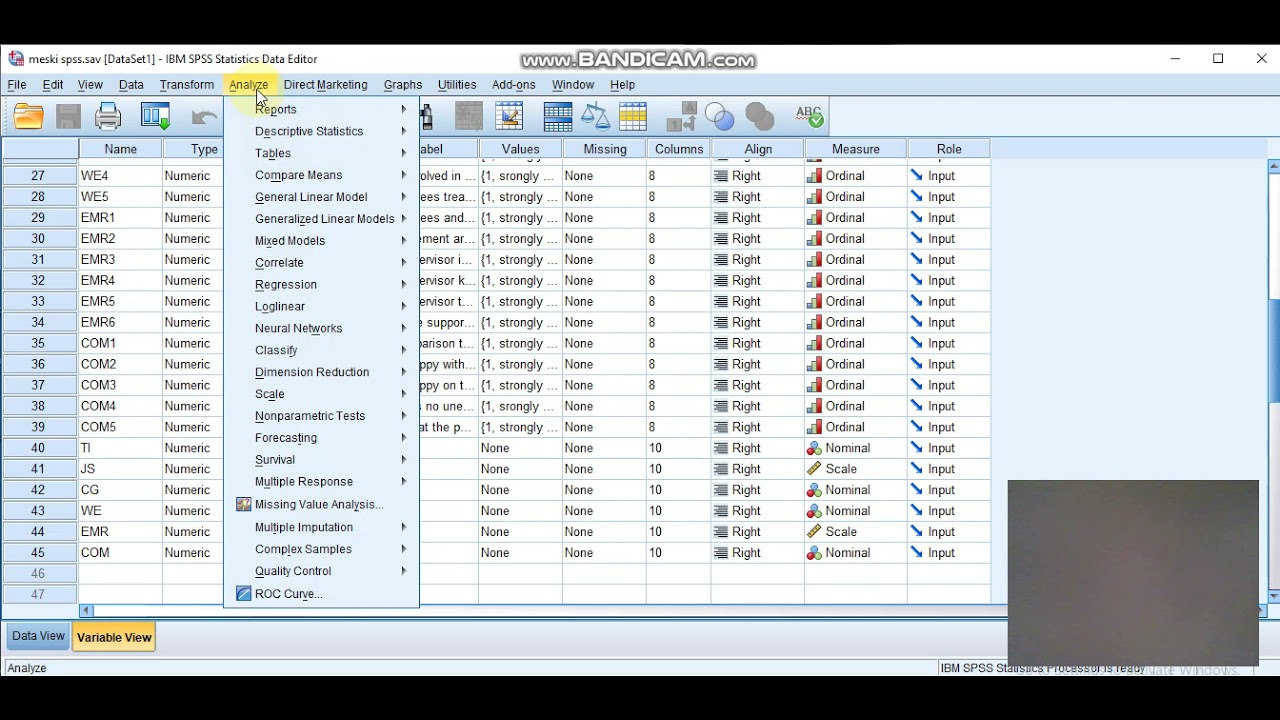Expand the Reports submenu arrow
The image size is (1280, 720).
[404, 110]
